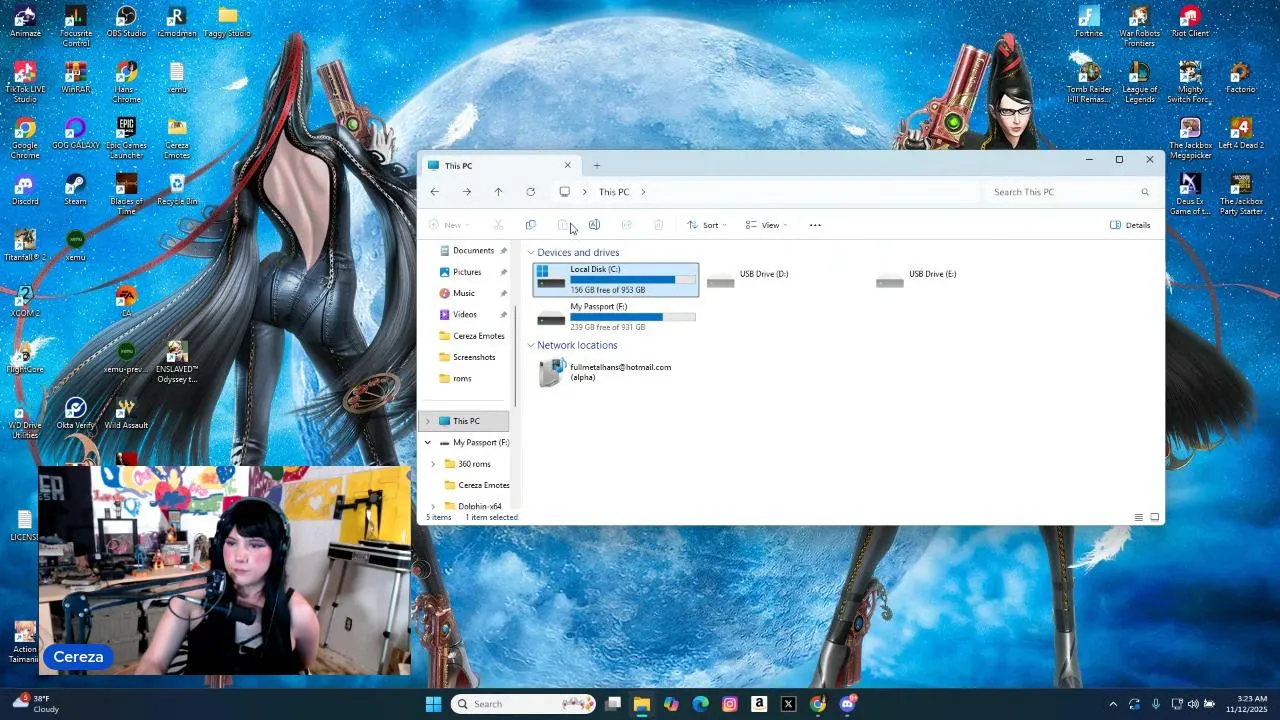Select the fullmetalhans@hotmail.com network location
The height and width of the screenshot is (720, 1280).
(616, 372)
